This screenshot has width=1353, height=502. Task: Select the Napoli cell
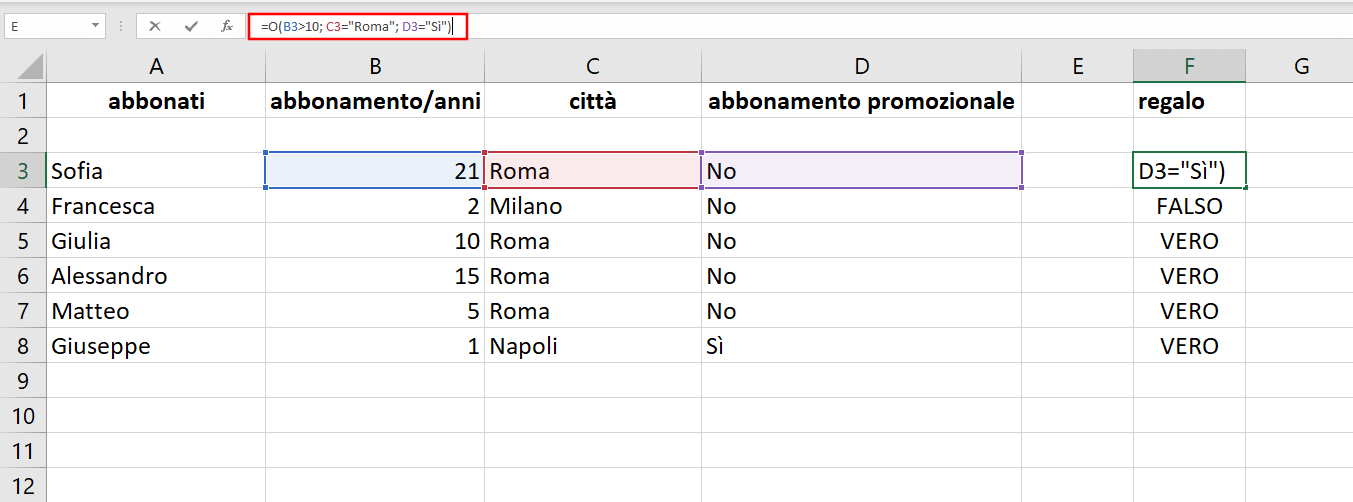point(592,346)
